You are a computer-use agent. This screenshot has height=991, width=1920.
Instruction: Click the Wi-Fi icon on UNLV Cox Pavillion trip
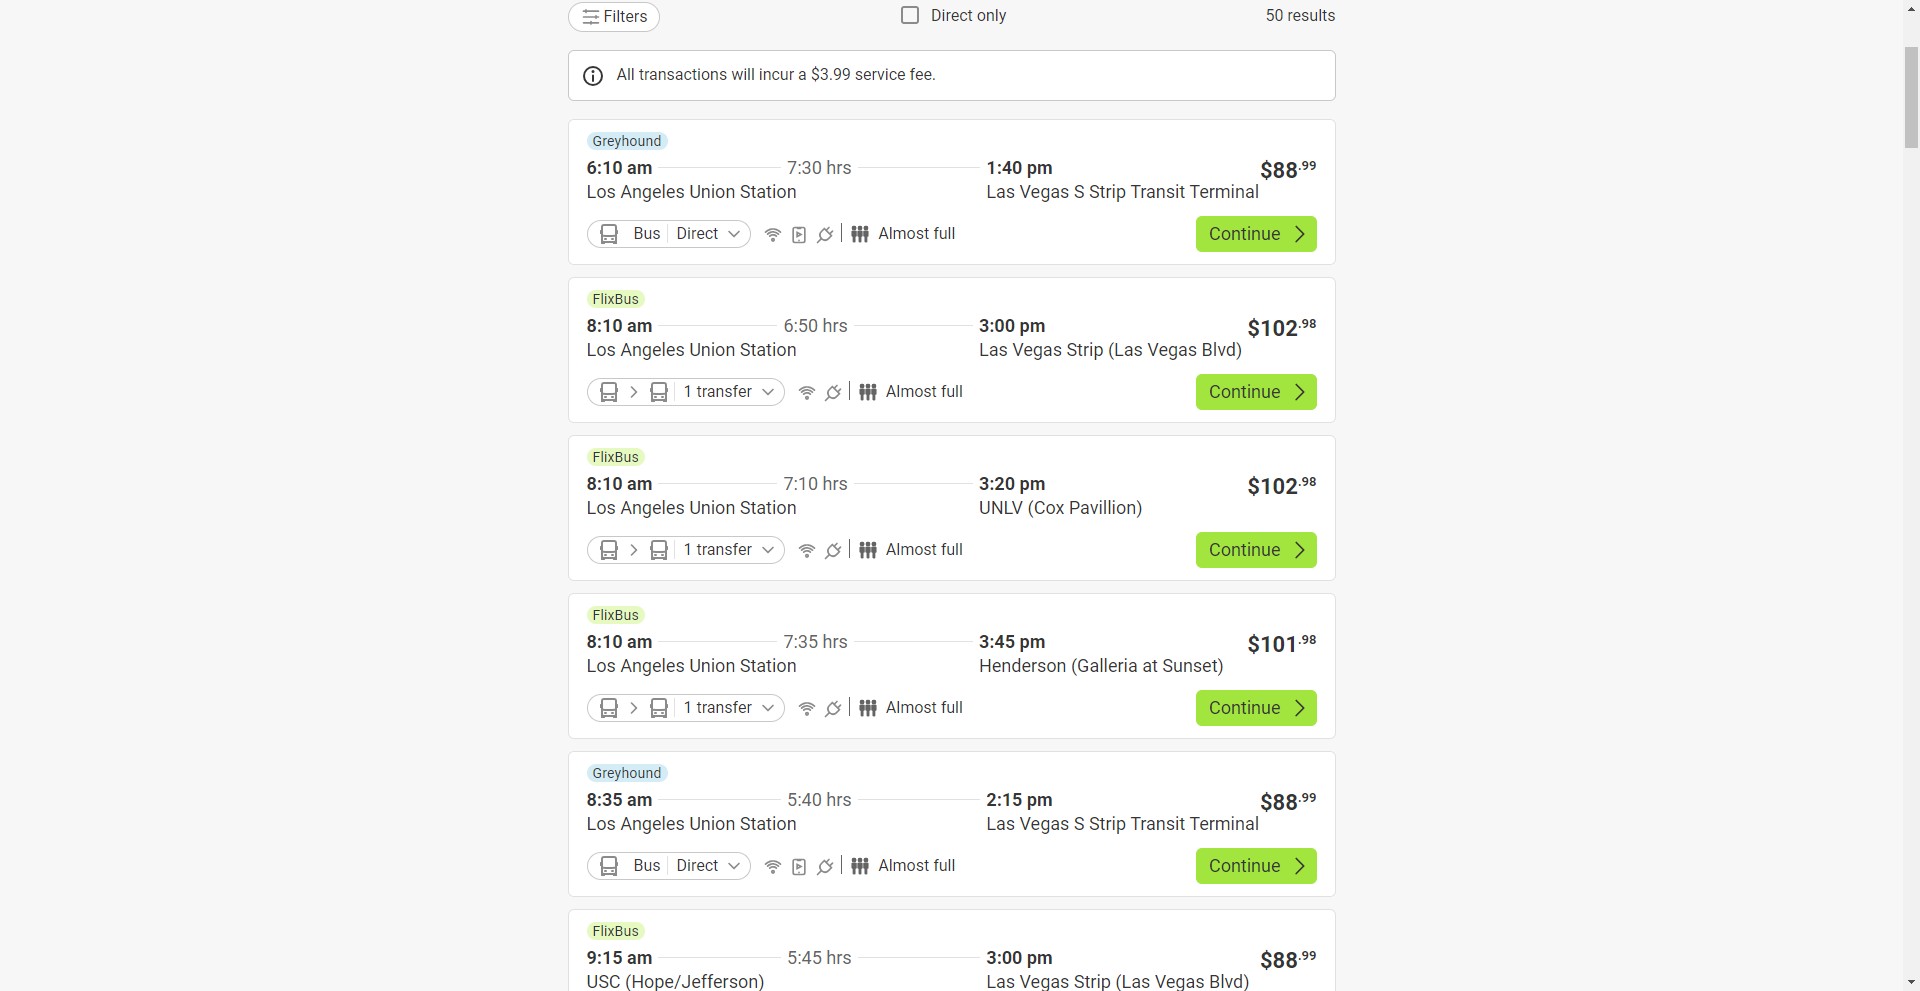point(807,551)
